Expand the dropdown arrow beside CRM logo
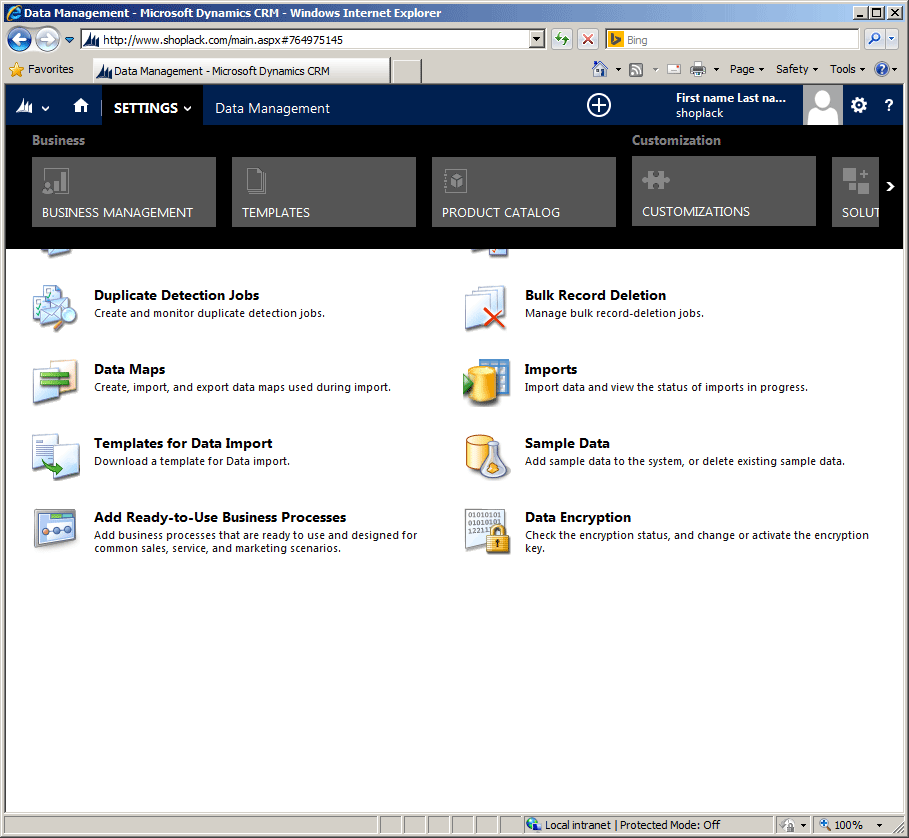The width and height of the screenshot is (909, 838). tap(45, 108)
